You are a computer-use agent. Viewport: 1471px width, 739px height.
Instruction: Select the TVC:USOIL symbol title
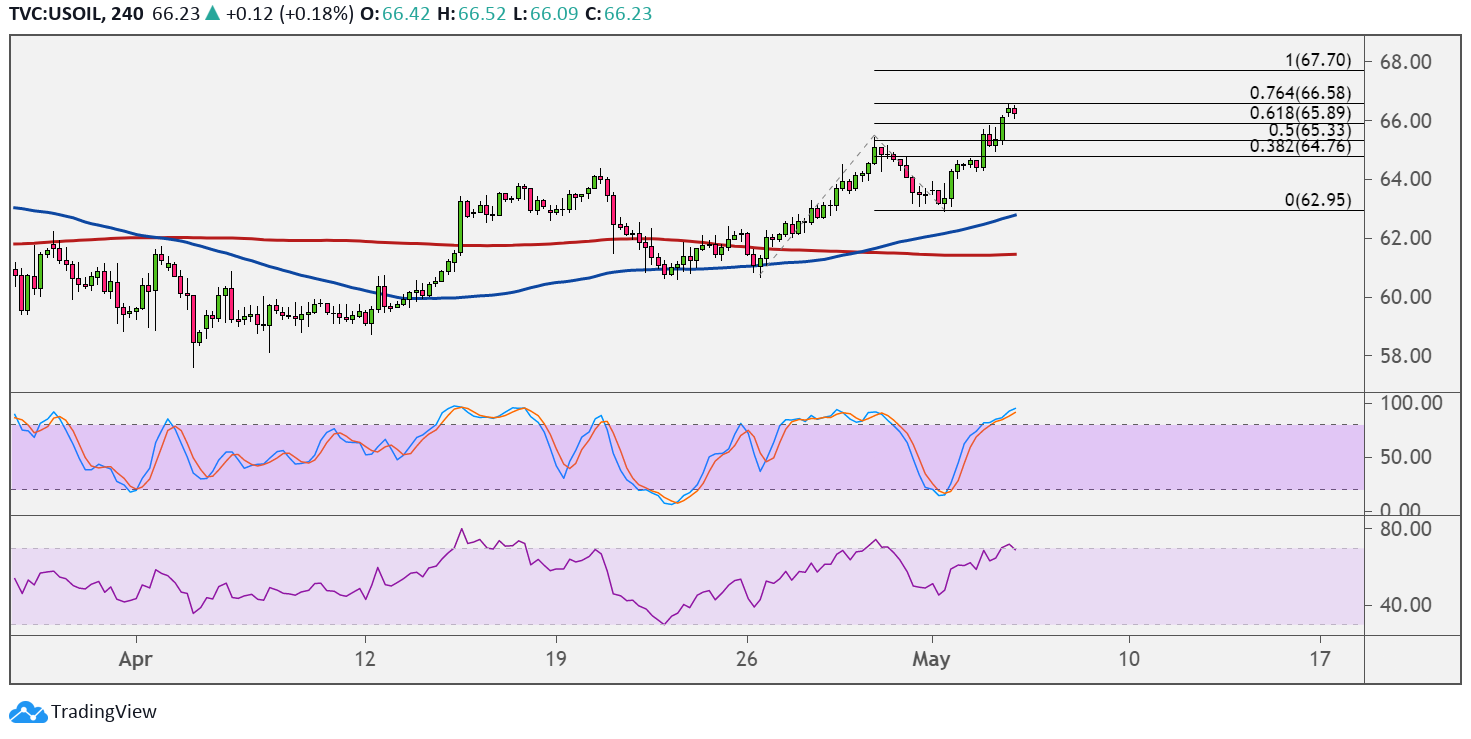[x=56, y=15]
